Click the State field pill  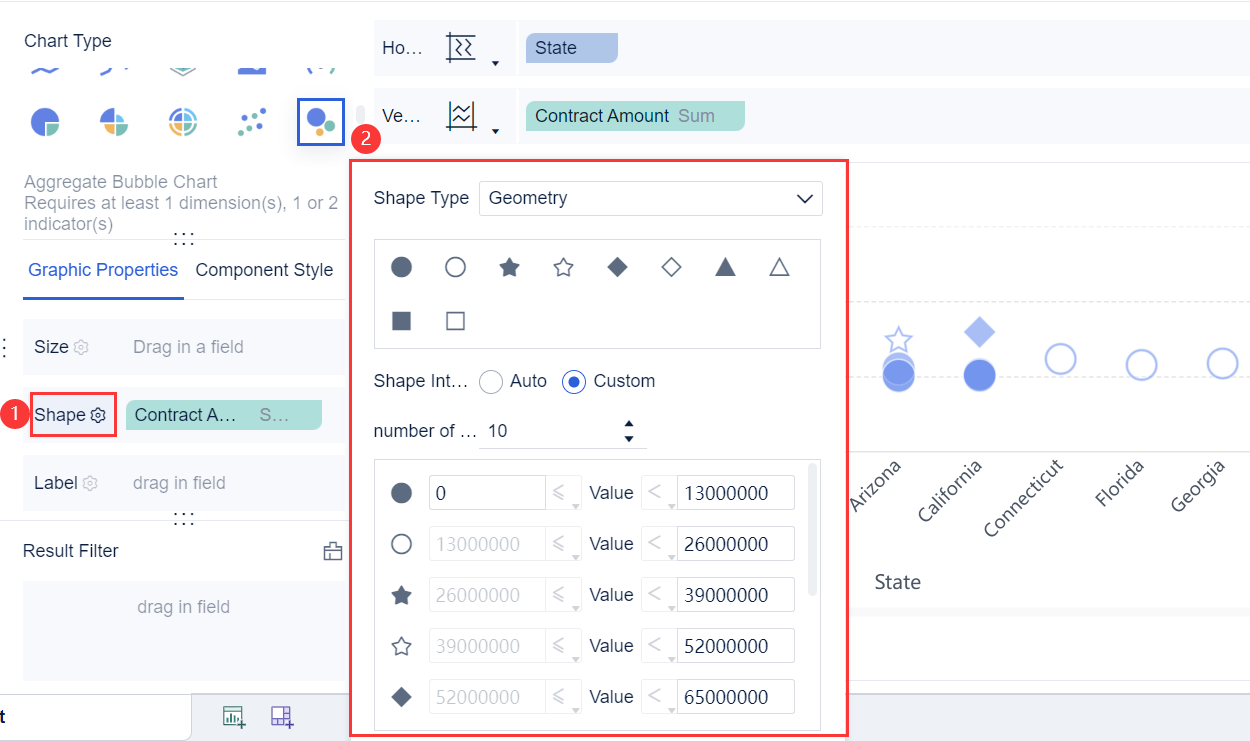click(567, 48)
